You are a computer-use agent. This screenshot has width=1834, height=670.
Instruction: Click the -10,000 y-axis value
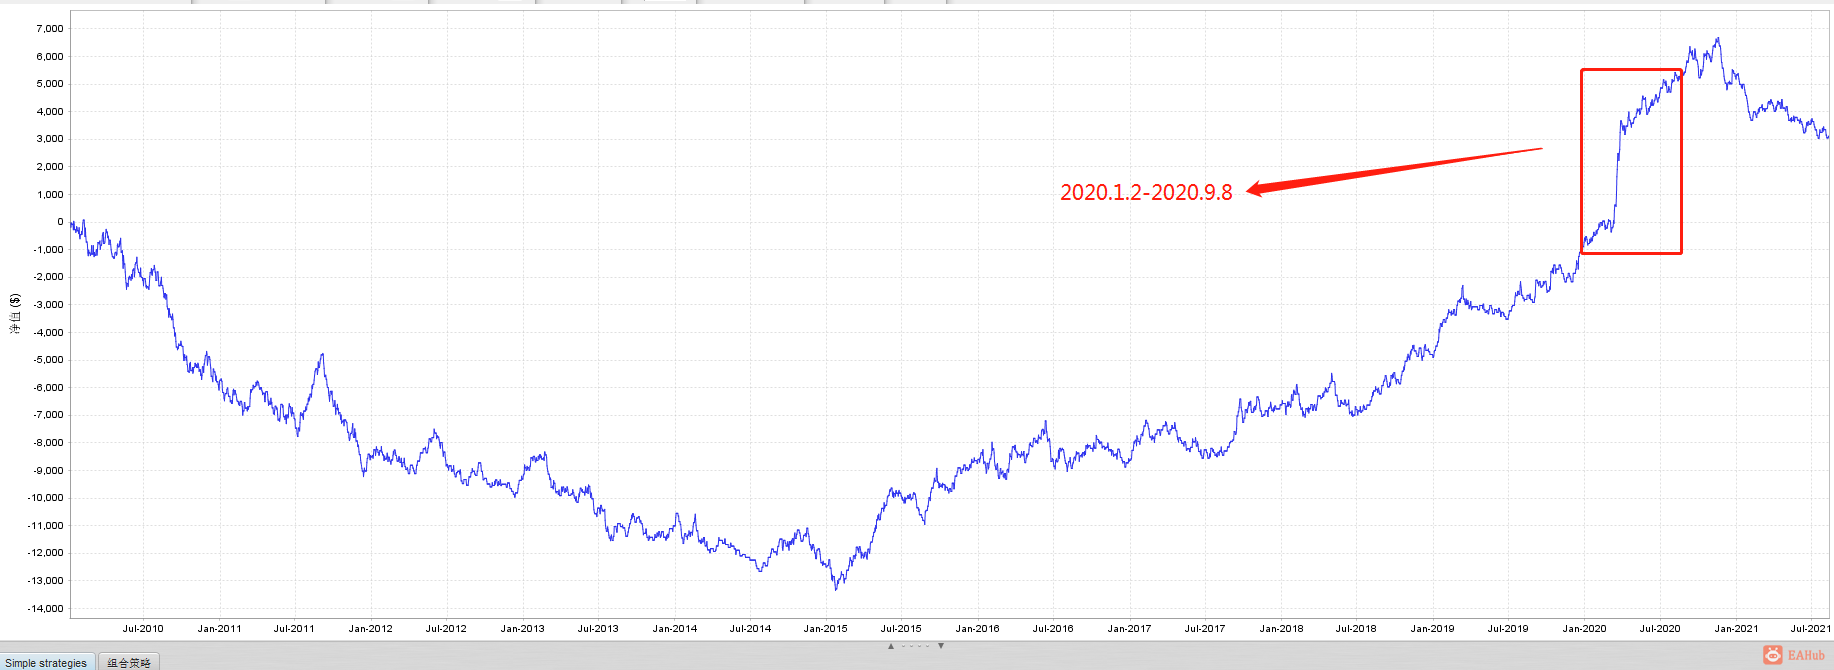pos(45,498)
